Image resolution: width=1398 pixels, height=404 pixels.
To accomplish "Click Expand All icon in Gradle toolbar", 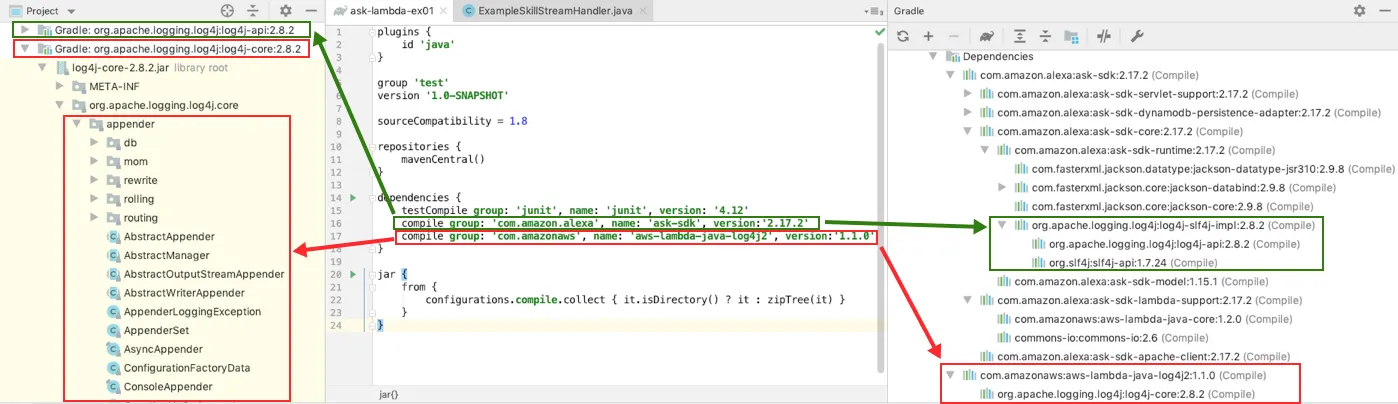I will tap(1020, 36).
